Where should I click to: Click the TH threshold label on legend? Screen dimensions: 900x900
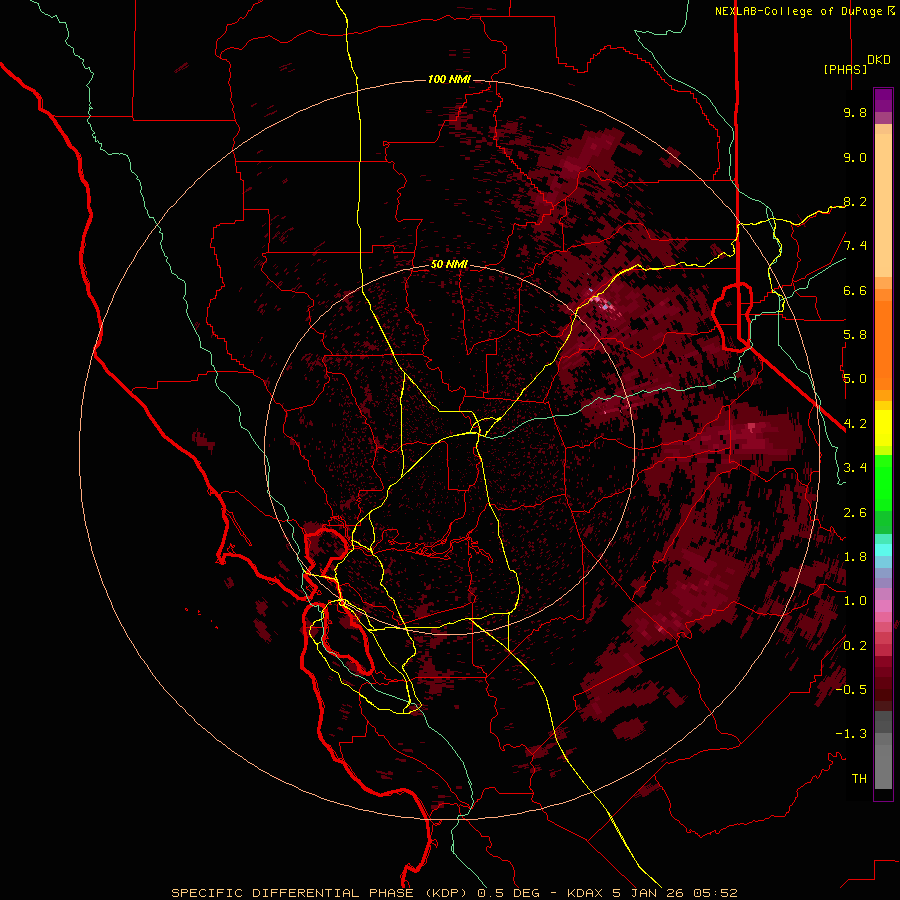point(859,779)
